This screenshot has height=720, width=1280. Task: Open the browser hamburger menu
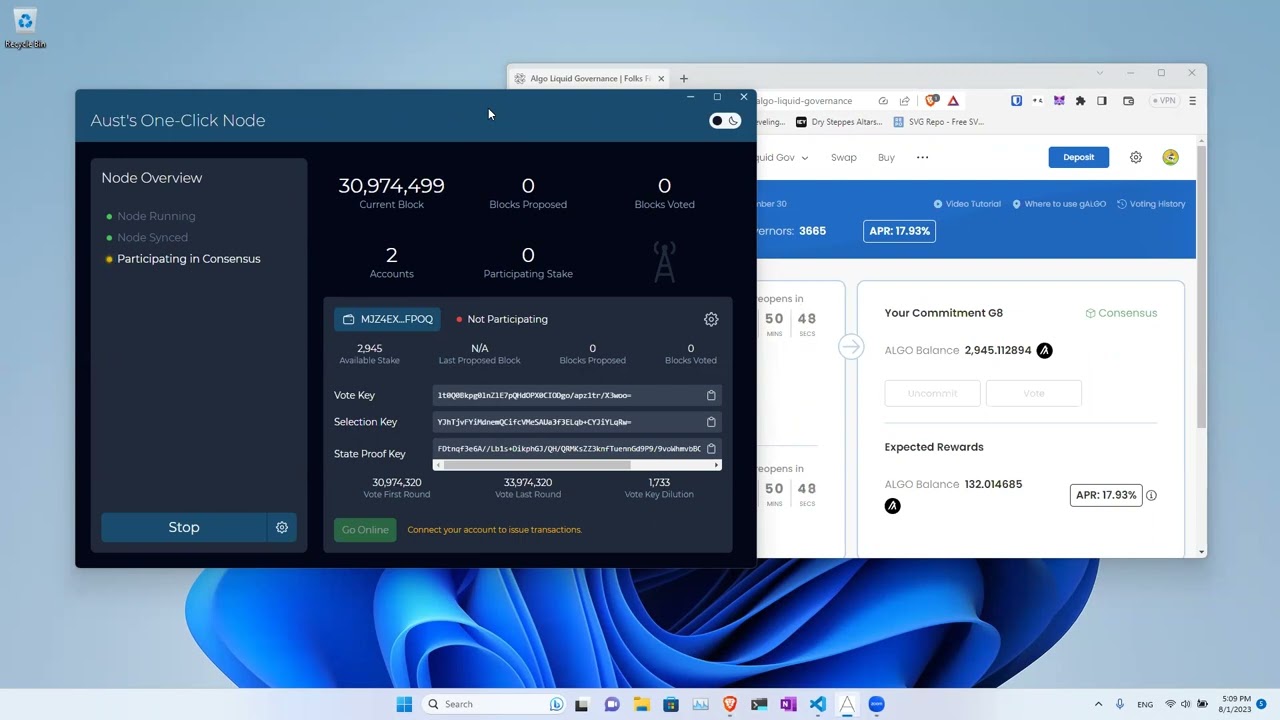1192,101
